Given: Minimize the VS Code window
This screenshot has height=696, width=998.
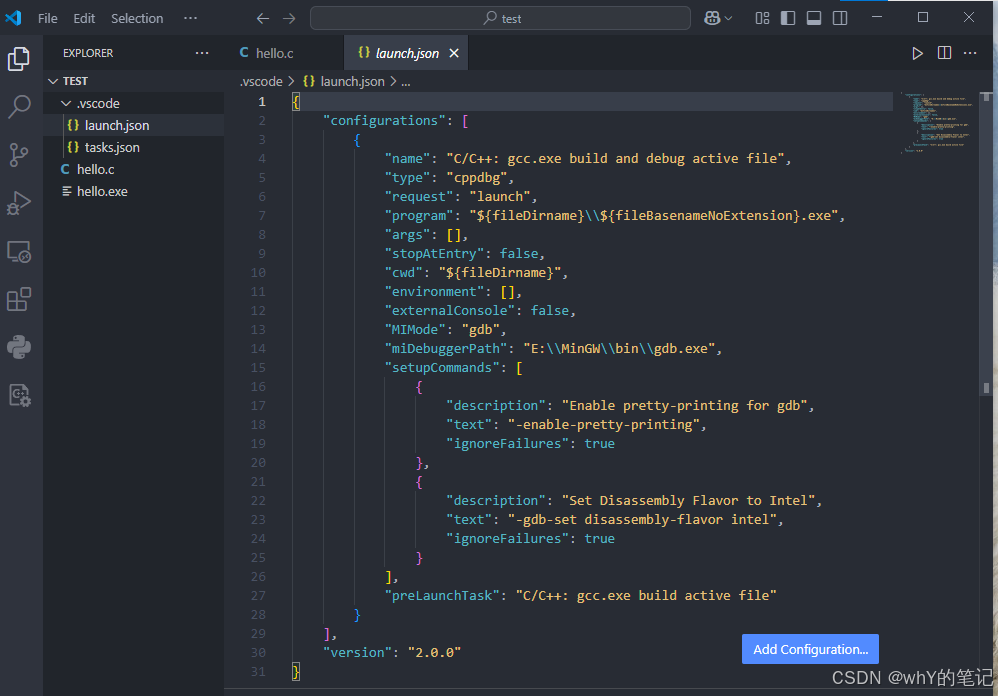Looking at the screenshot, I should [877, 18].
